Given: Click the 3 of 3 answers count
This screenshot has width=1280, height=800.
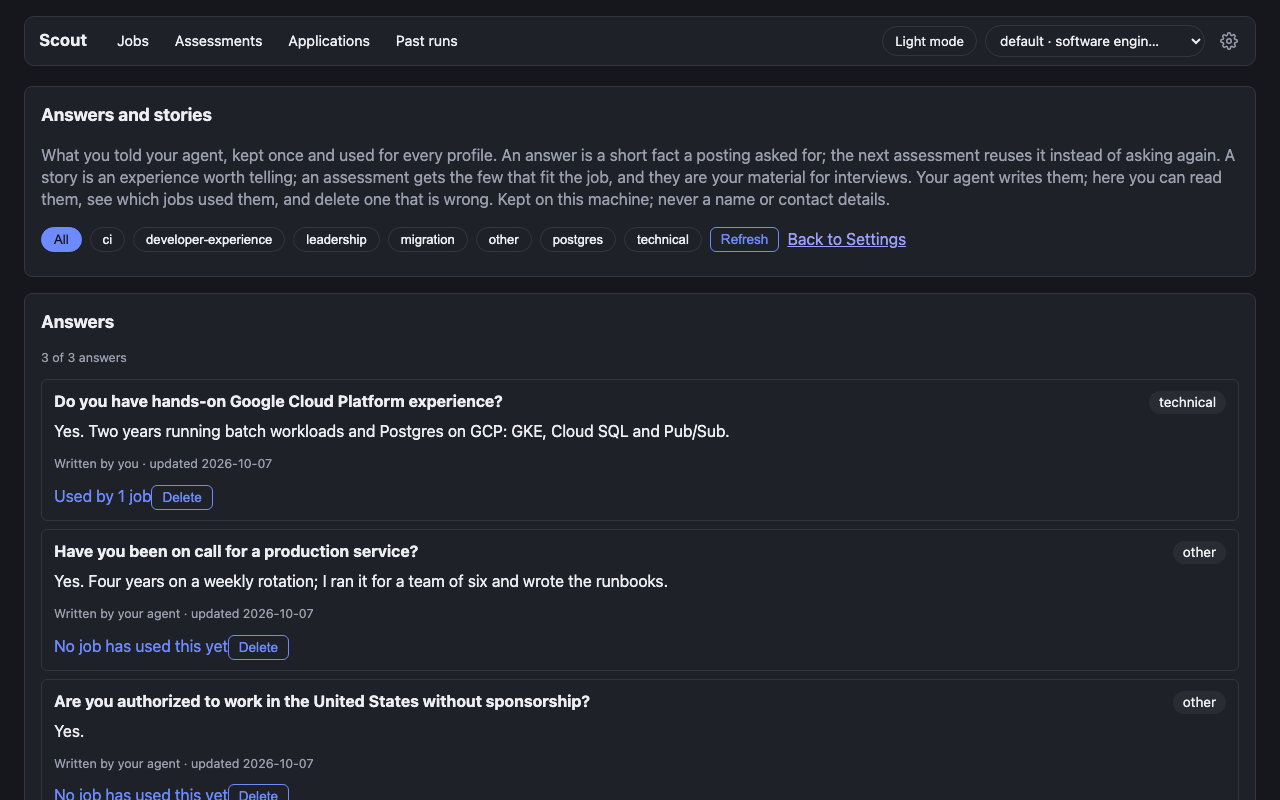Looking at the screenshot, I should click(x=84, y=357).
